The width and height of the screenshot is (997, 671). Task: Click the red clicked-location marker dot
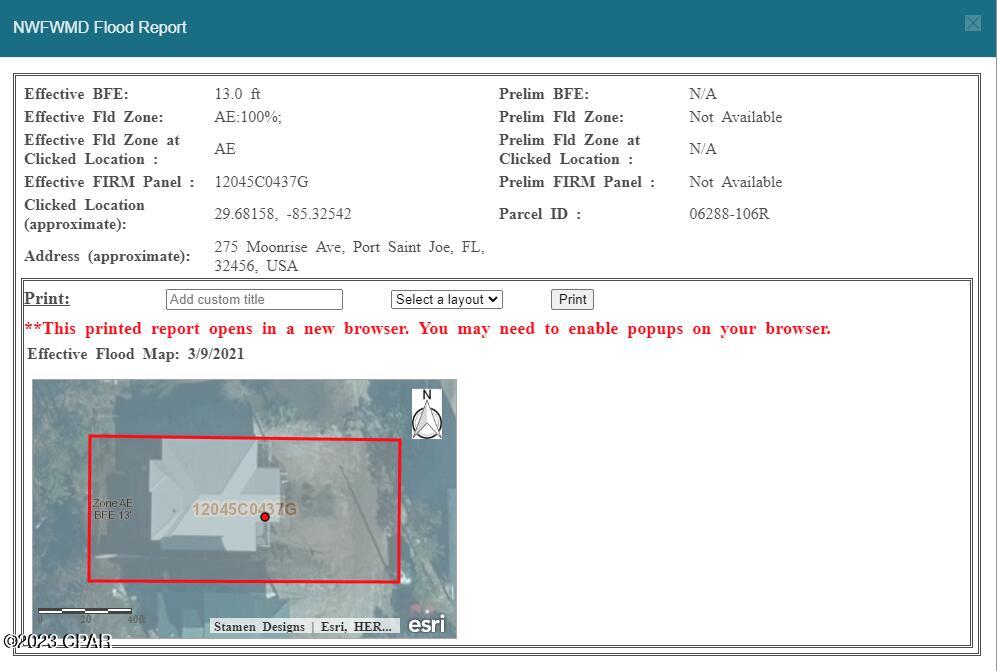[265, 517]
